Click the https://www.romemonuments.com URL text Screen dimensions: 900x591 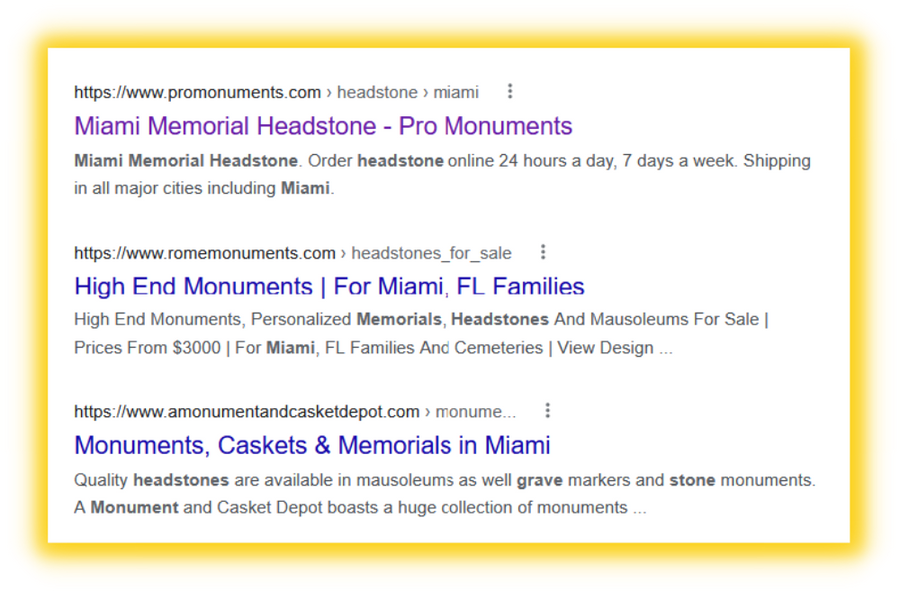click(204, 253)
